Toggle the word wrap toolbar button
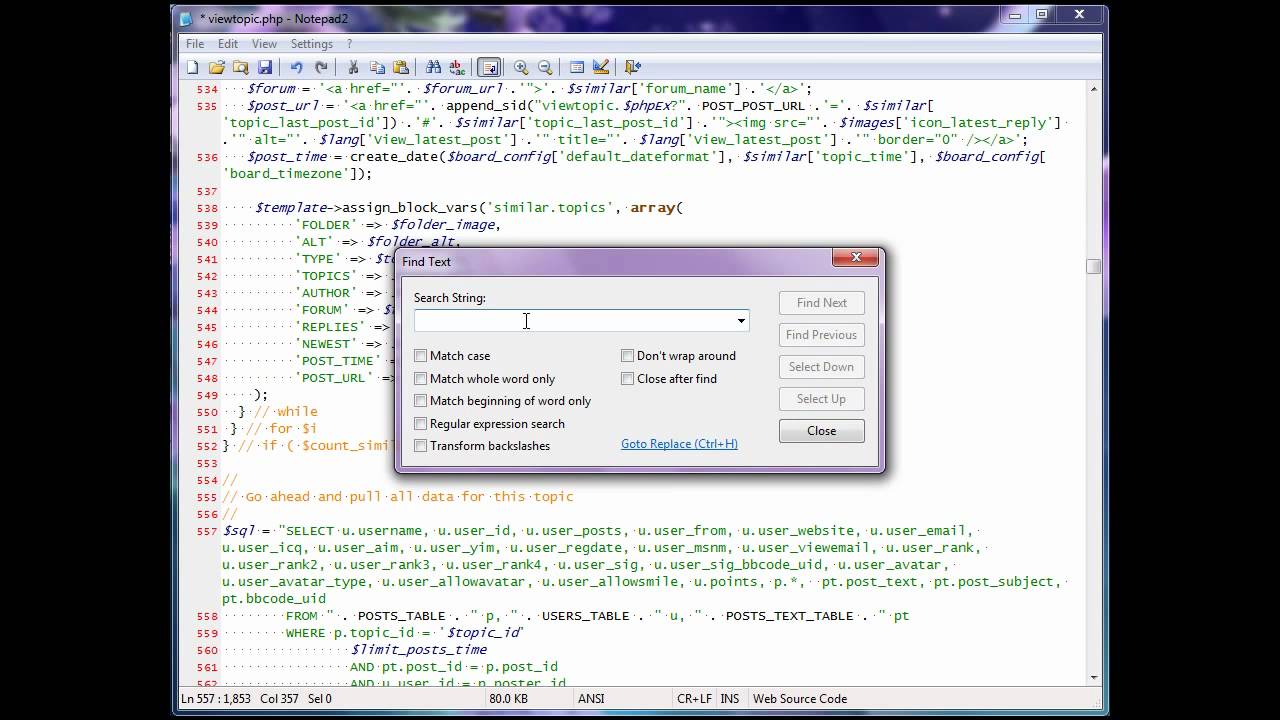 pyautogui.click(x=489, y=67)
